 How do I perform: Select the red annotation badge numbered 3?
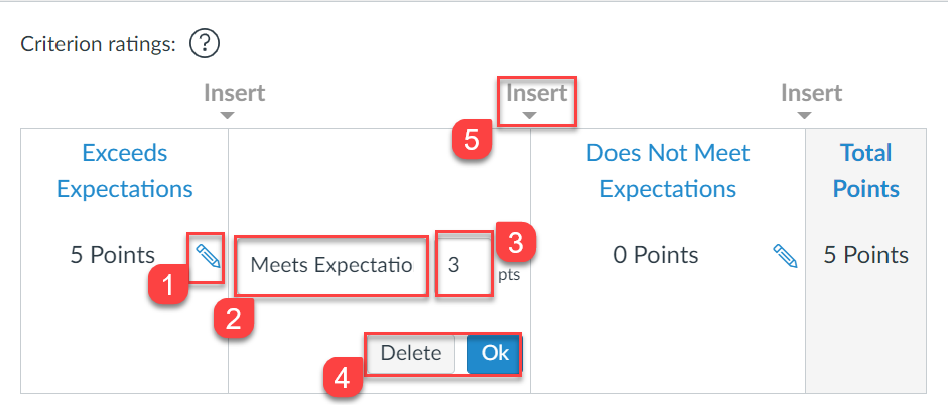point(515,244)
